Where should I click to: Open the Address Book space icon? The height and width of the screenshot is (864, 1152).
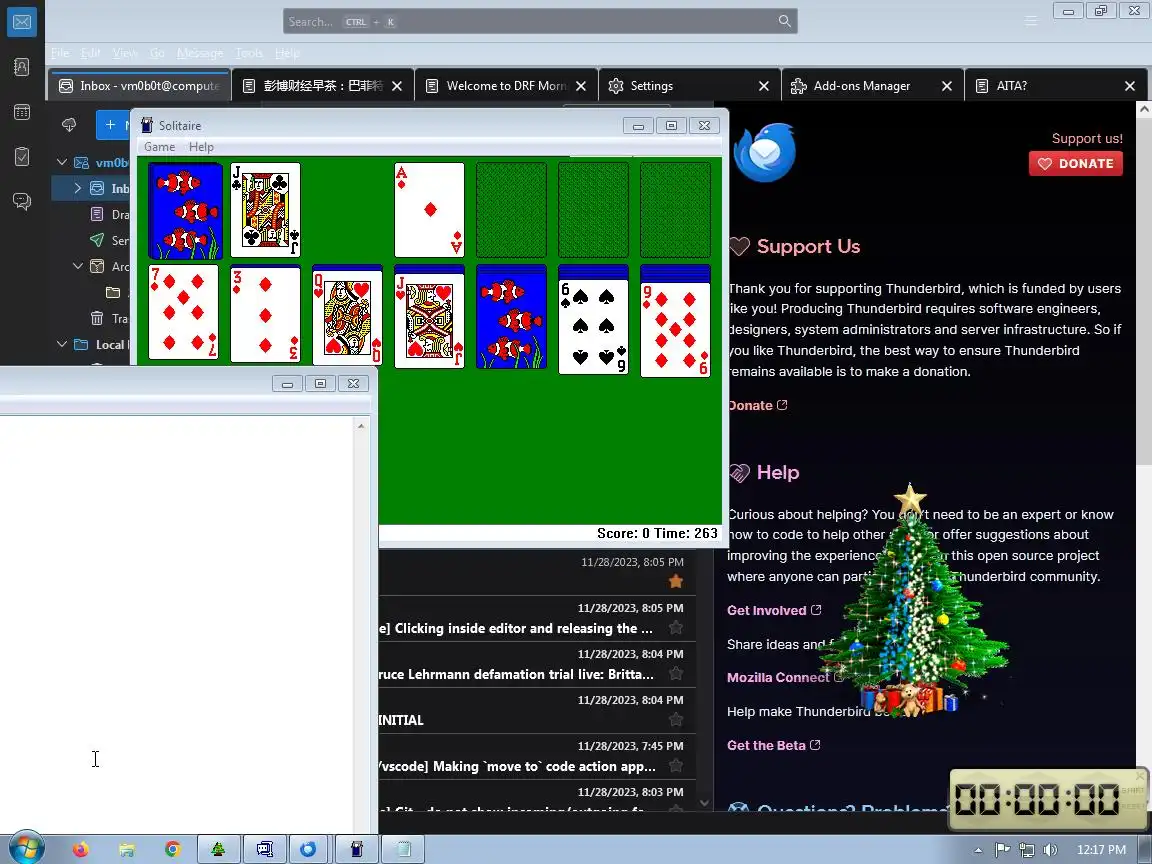[22, 67]
